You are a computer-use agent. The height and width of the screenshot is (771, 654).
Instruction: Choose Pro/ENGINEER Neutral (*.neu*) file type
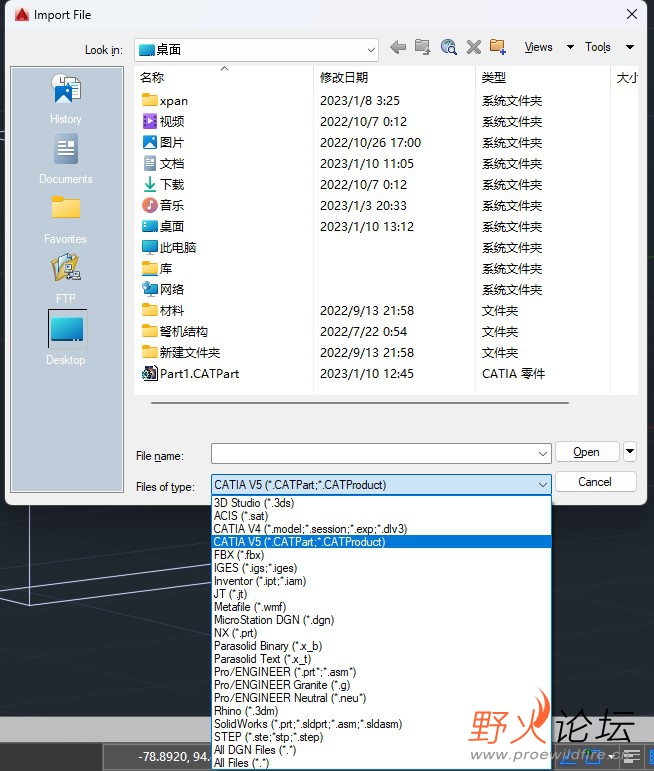click(381, 698)
